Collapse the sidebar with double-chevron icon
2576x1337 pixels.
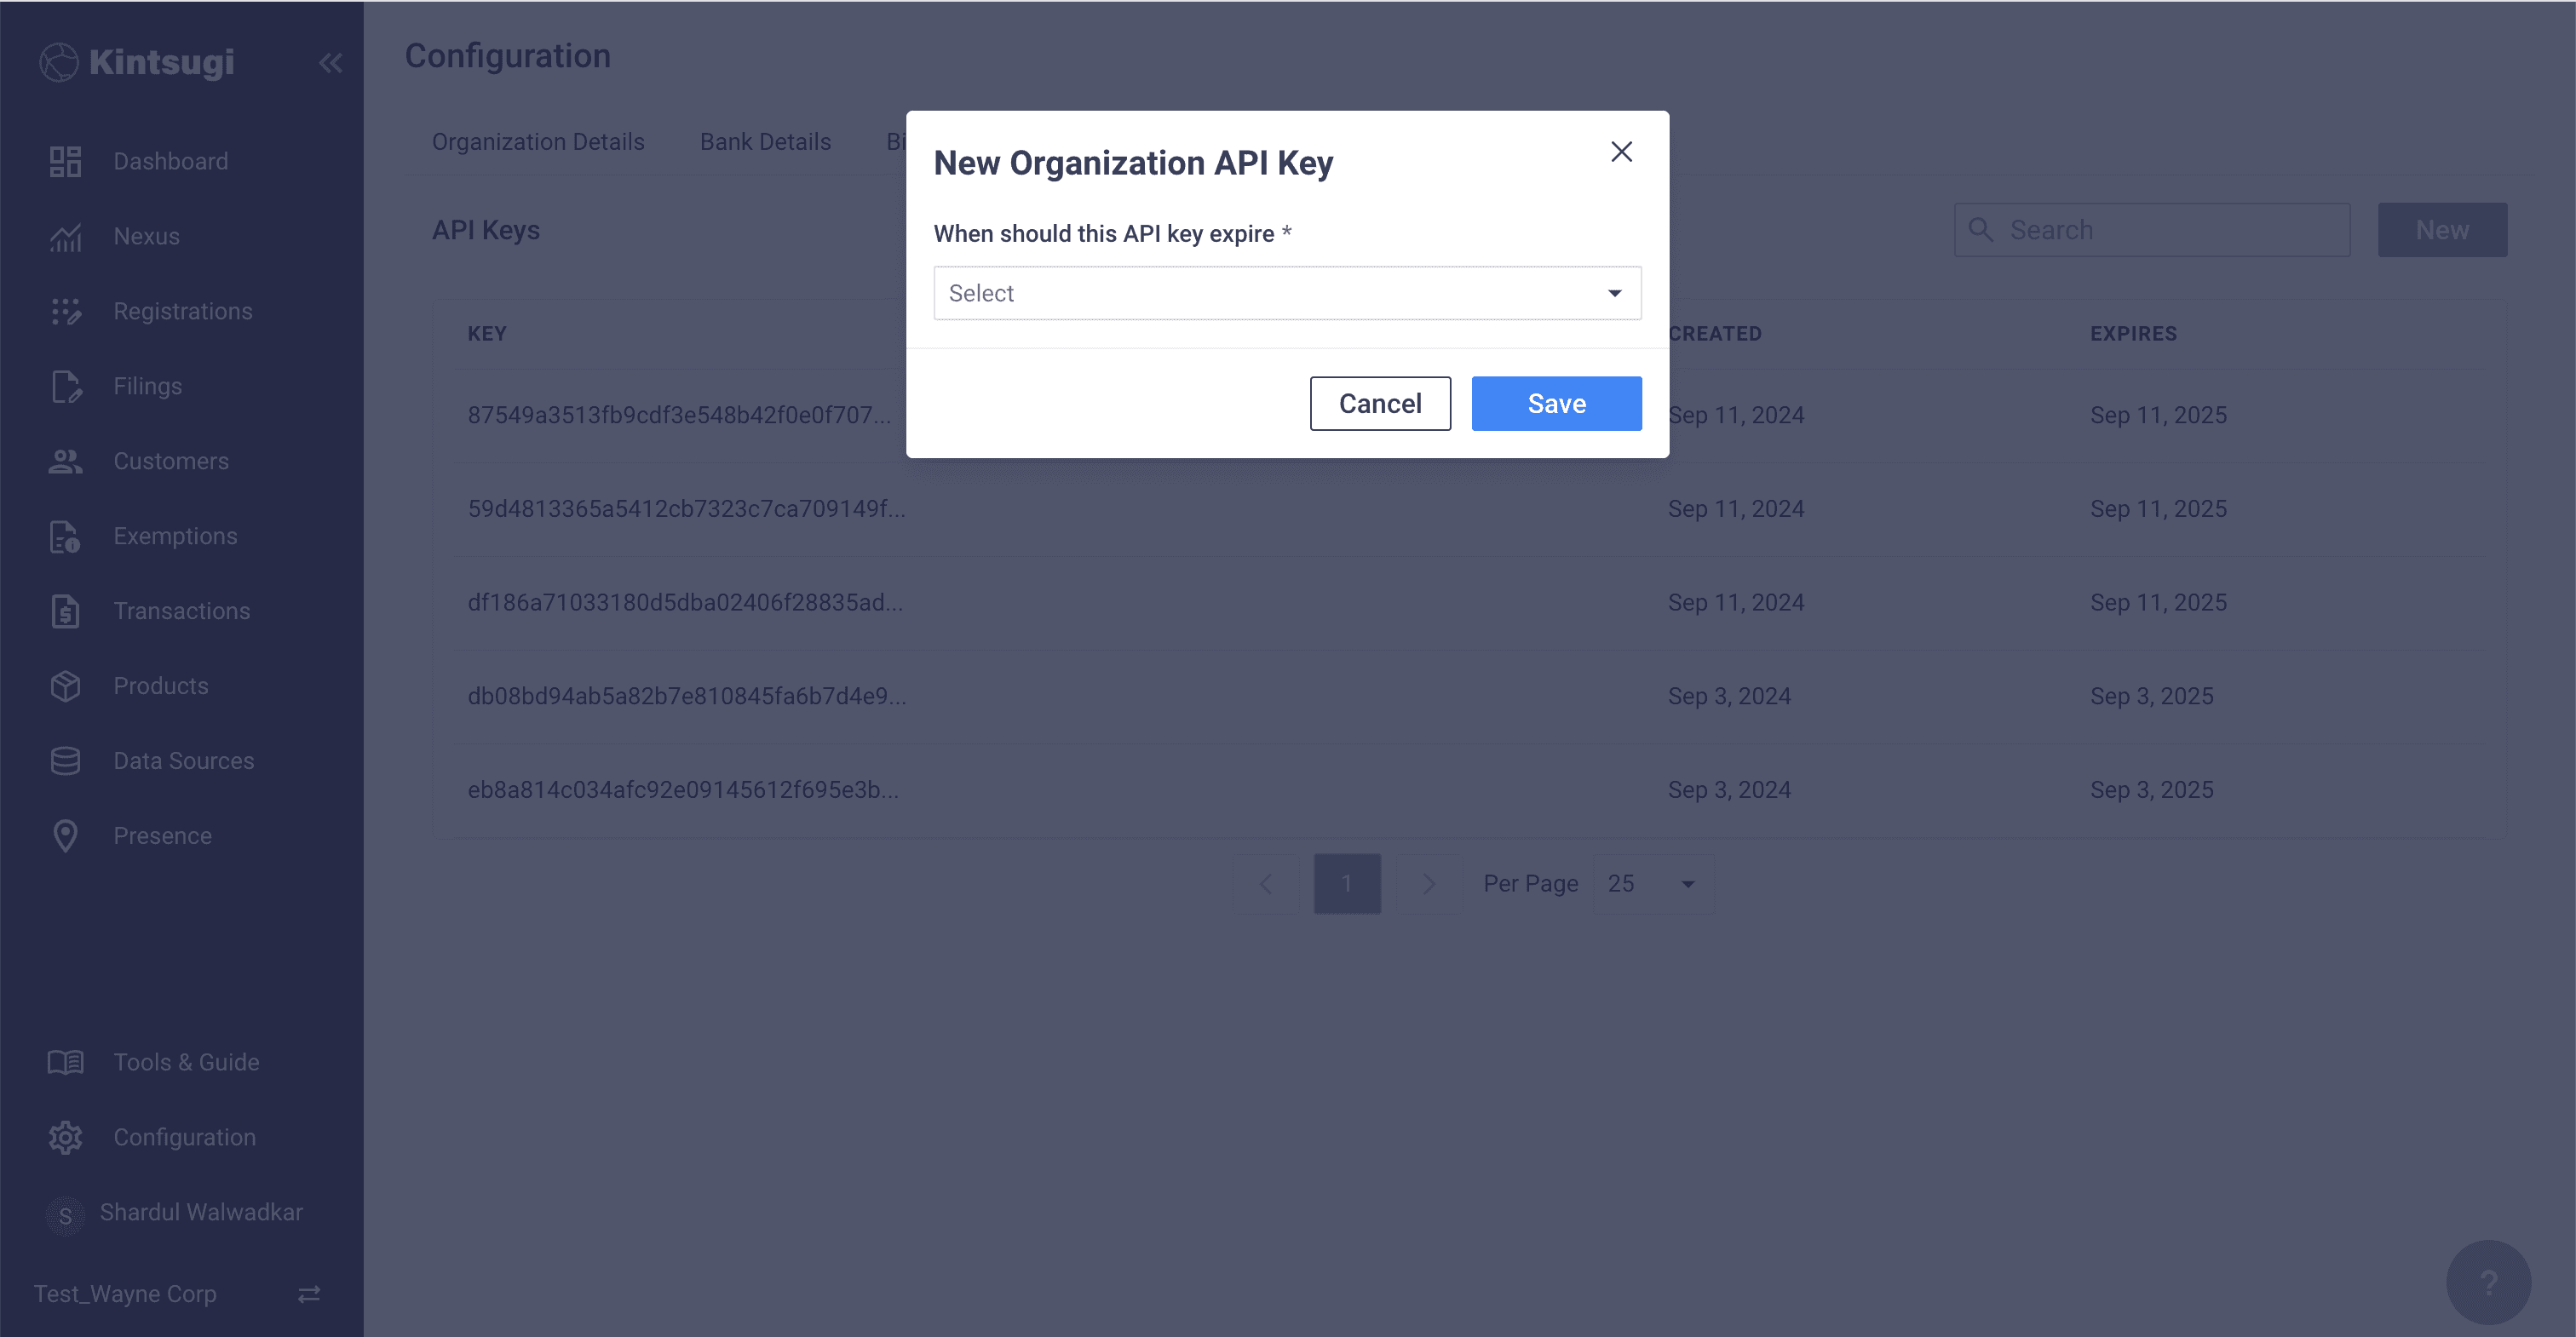coord(330,63)
